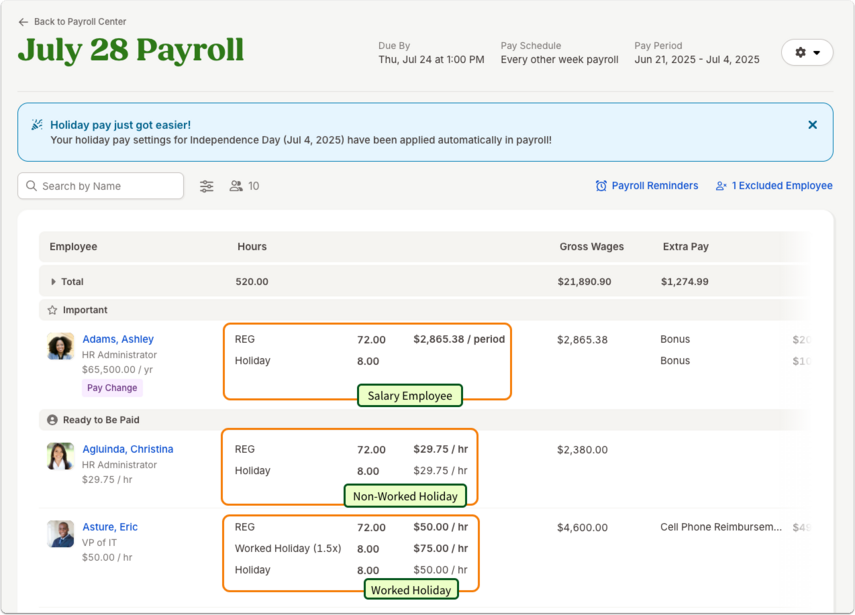The height and width of the screenshot is (615, 855).
Task: Click the magnifier icon in search box
Action: (32, 186)
